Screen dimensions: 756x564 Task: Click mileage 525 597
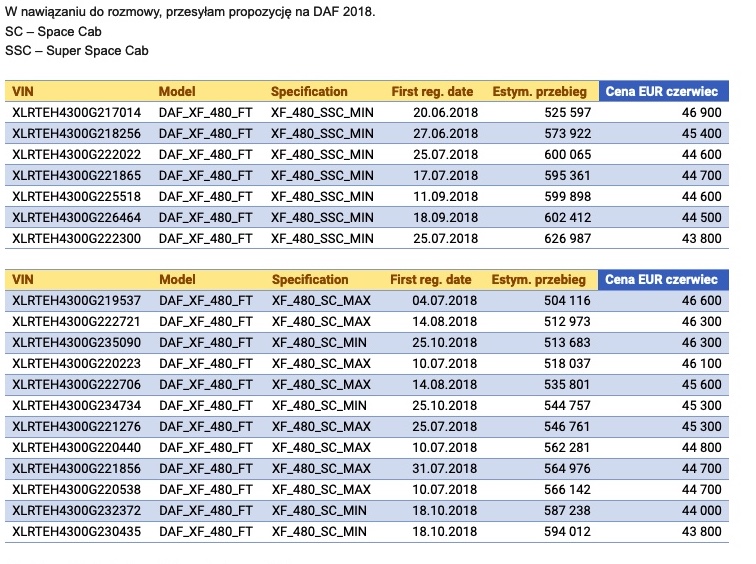click(567, 113)
